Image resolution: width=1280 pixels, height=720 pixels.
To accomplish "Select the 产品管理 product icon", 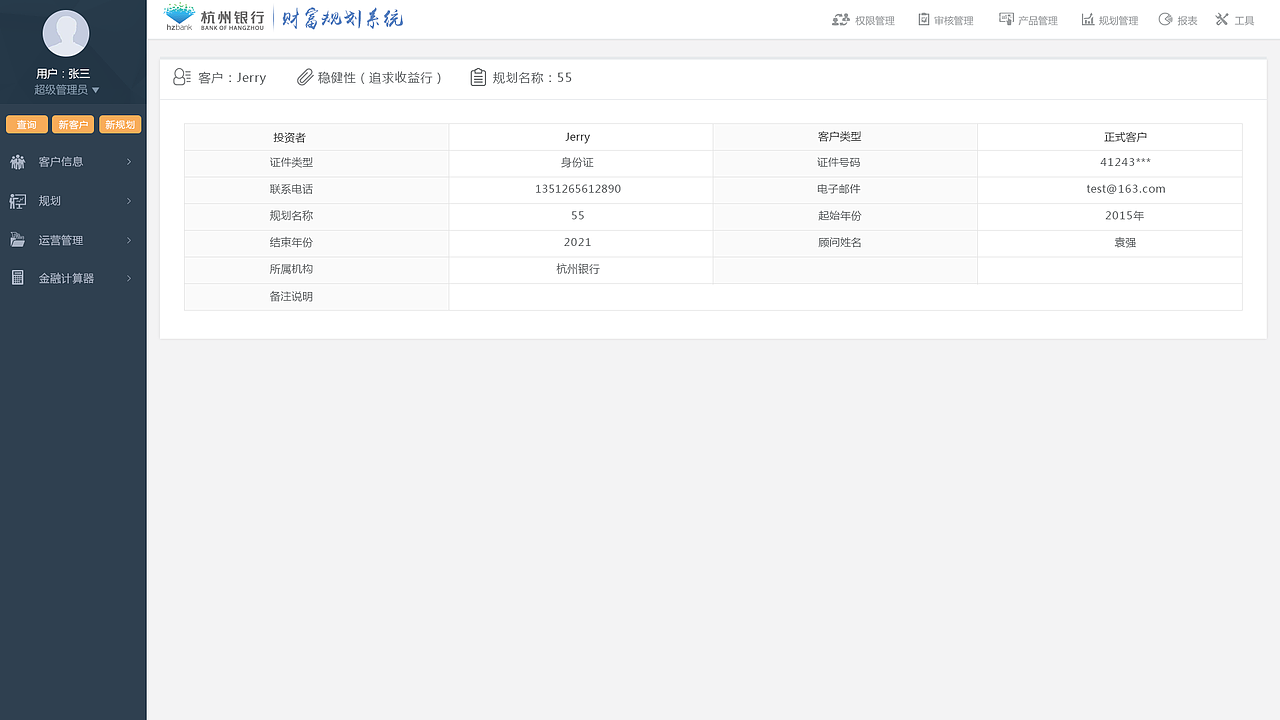I will 1005,19.
